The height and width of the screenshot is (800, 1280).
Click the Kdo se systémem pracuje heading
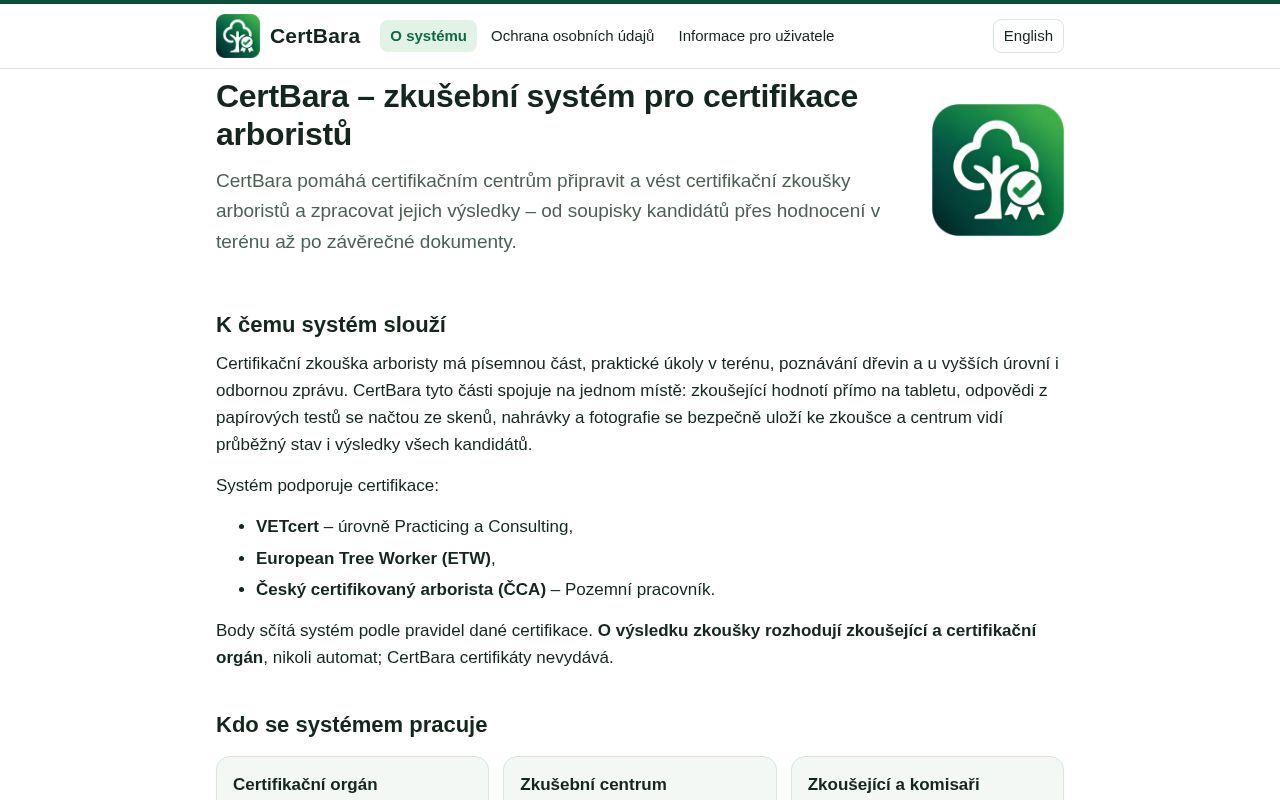pyautogui.click(x=352, y=725)
